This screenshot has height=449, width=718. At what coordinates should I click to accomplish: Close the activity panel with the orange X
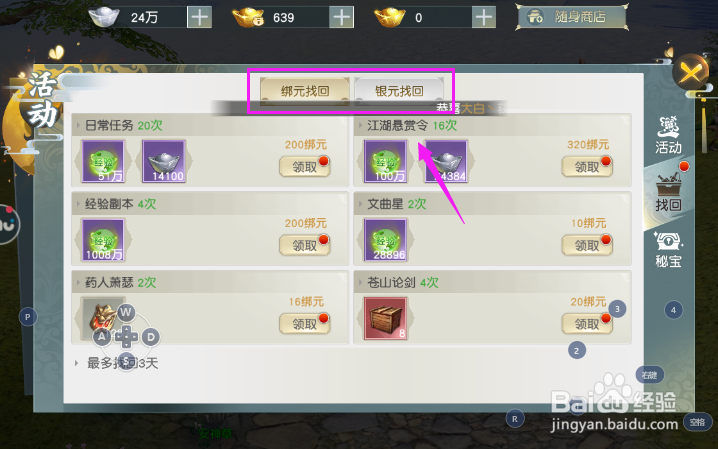point(691,72)
